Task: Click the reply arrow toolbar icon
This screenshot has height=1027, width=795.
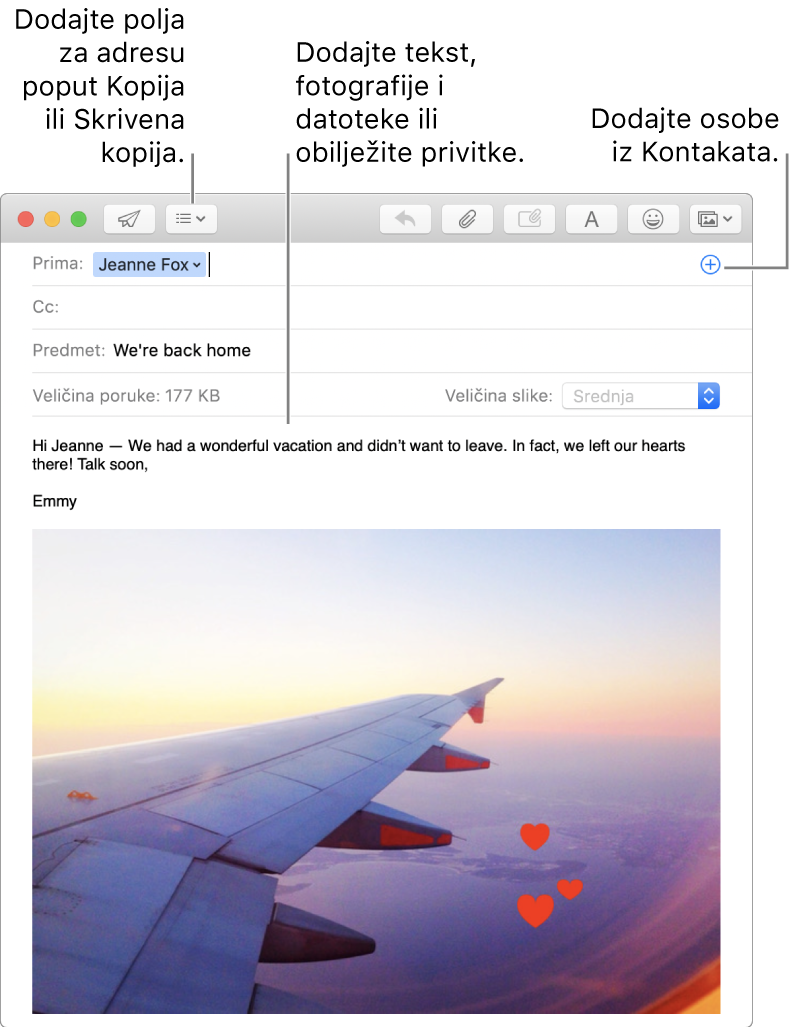Action: 405,219
